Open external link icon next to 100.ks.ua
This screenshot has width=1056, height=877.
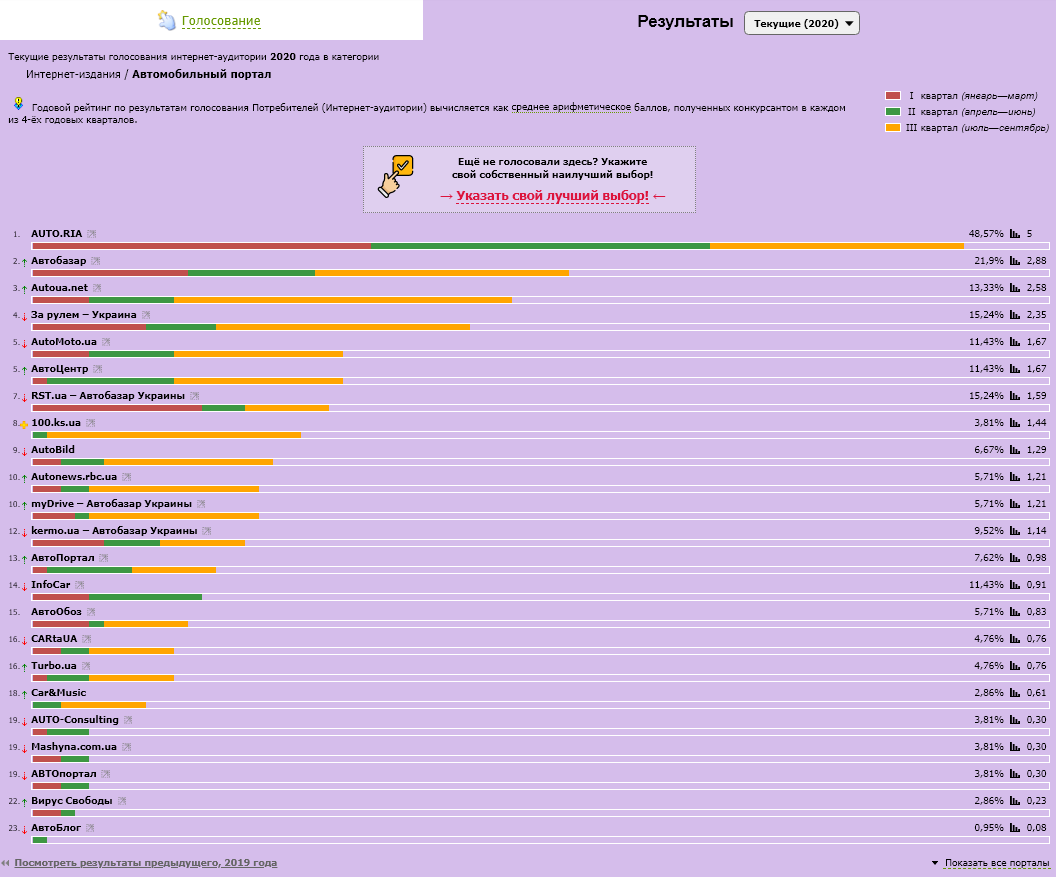[91, 422]
